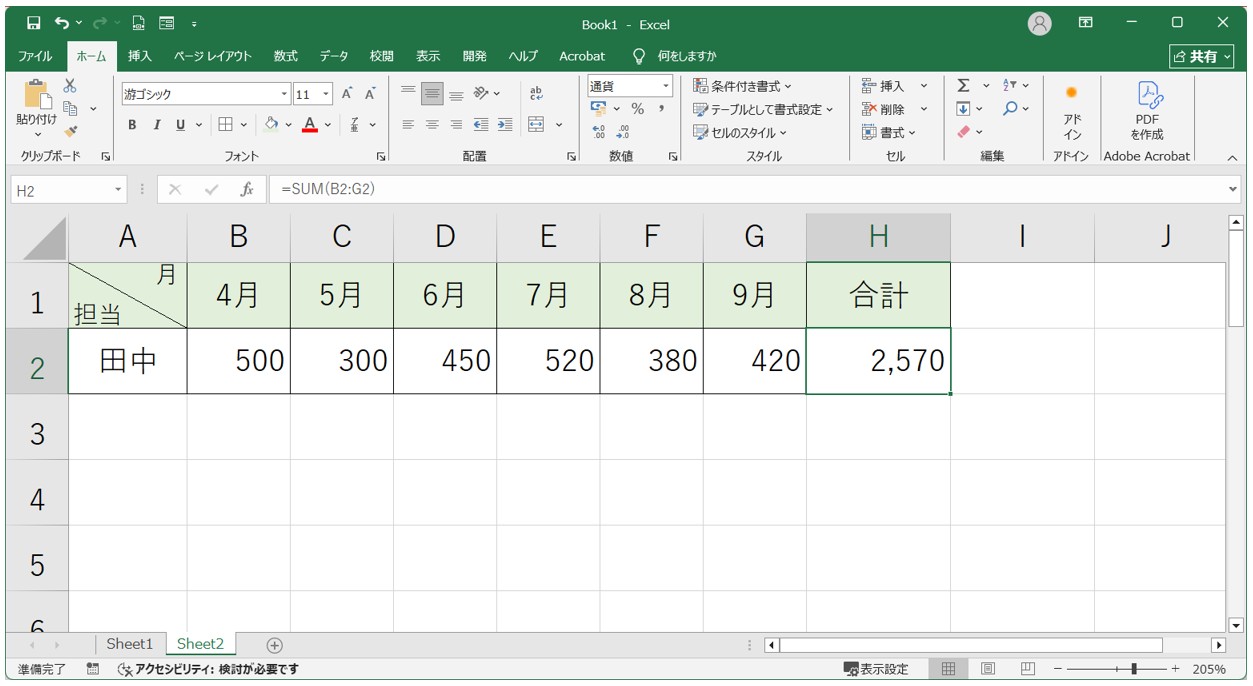Toggle bottom vertical alignment
The image size is (1253, 686).
[456, 94]
